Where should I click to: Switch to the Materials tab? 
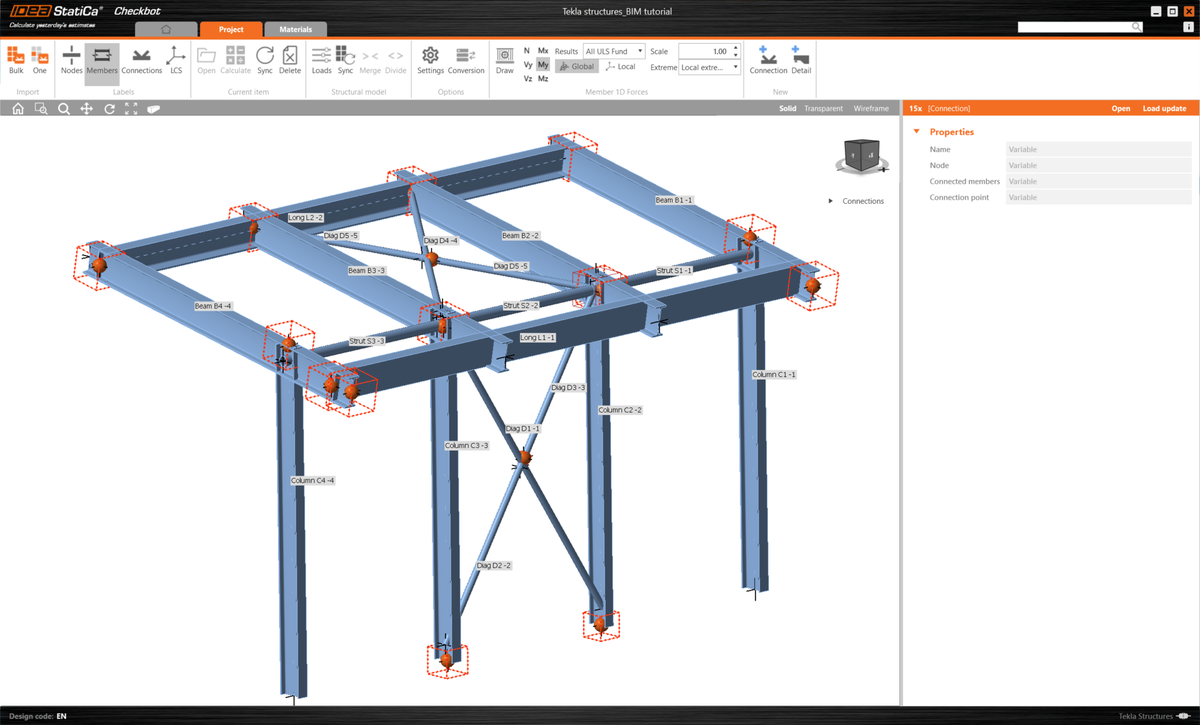(x=295, y=29)
